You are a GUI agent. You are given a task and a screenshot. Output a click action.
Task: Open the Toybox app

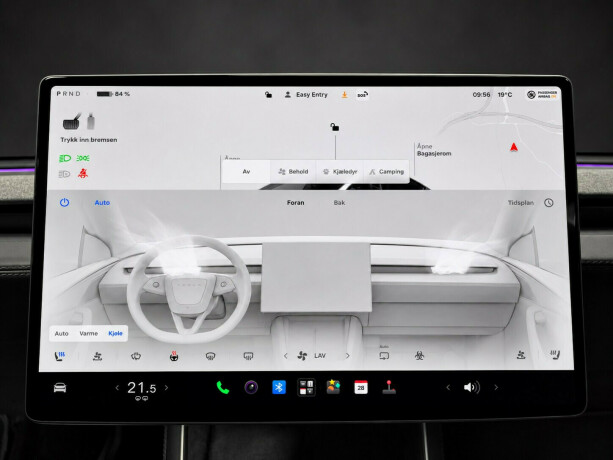coord(333,387)
